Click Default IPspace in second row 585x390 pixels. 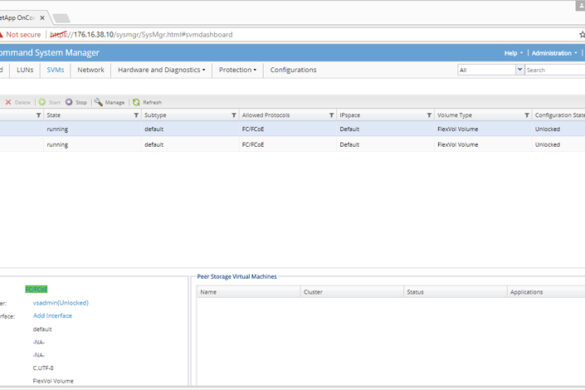(x=350, y=145)
